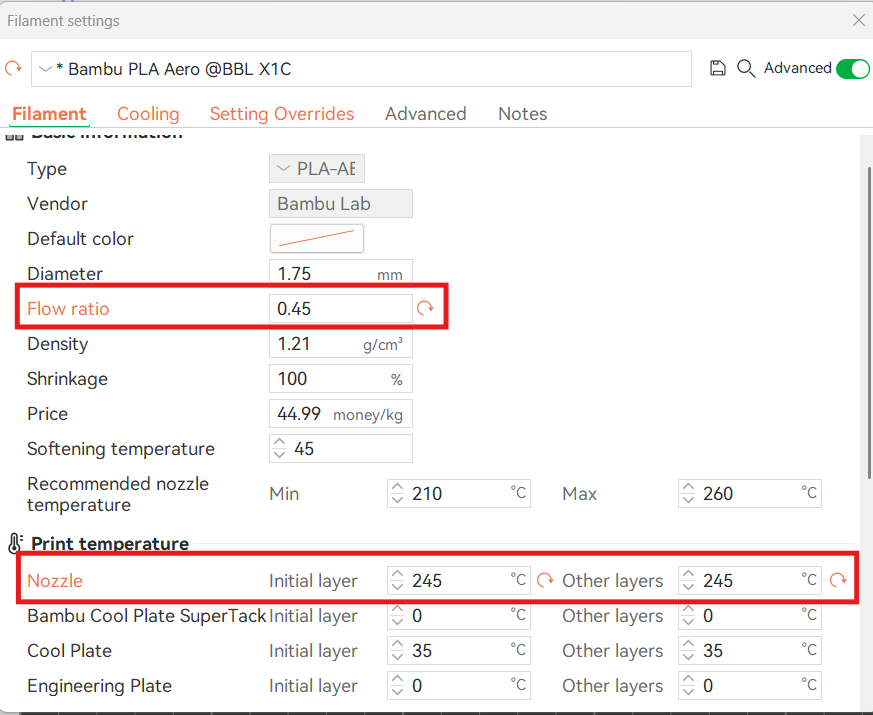Switch to the Cooling tab
The width and height of the screenshot is (873, 715).
(148, 114)
